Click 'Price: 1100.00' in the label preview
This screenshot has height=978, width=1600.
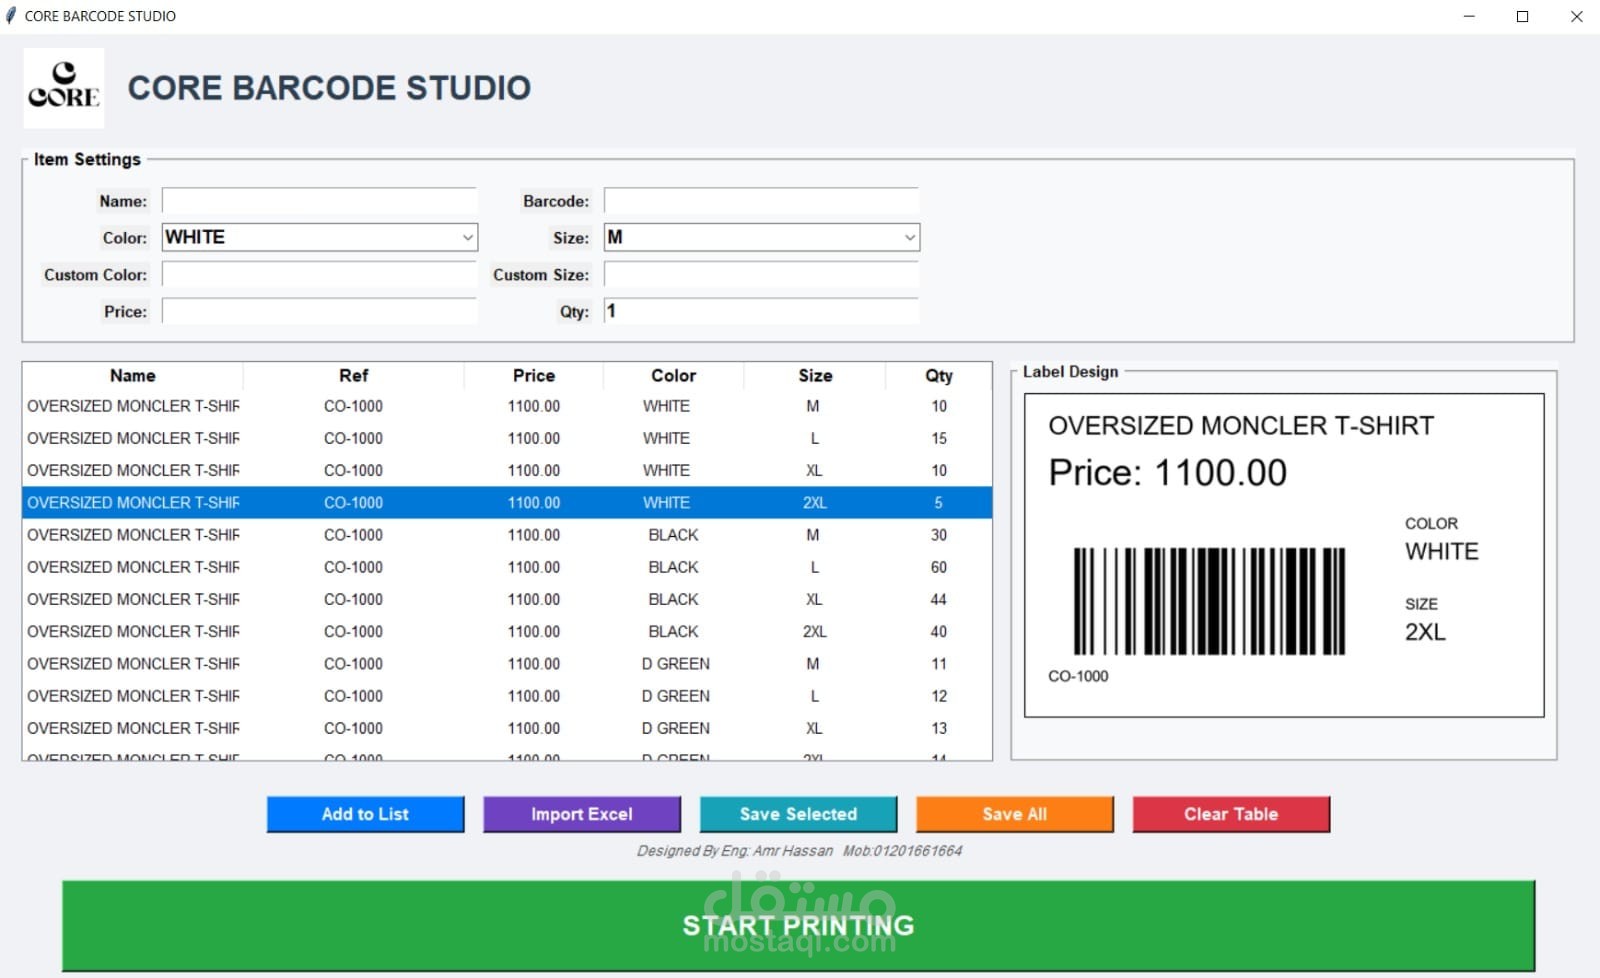pos(1168,473)
